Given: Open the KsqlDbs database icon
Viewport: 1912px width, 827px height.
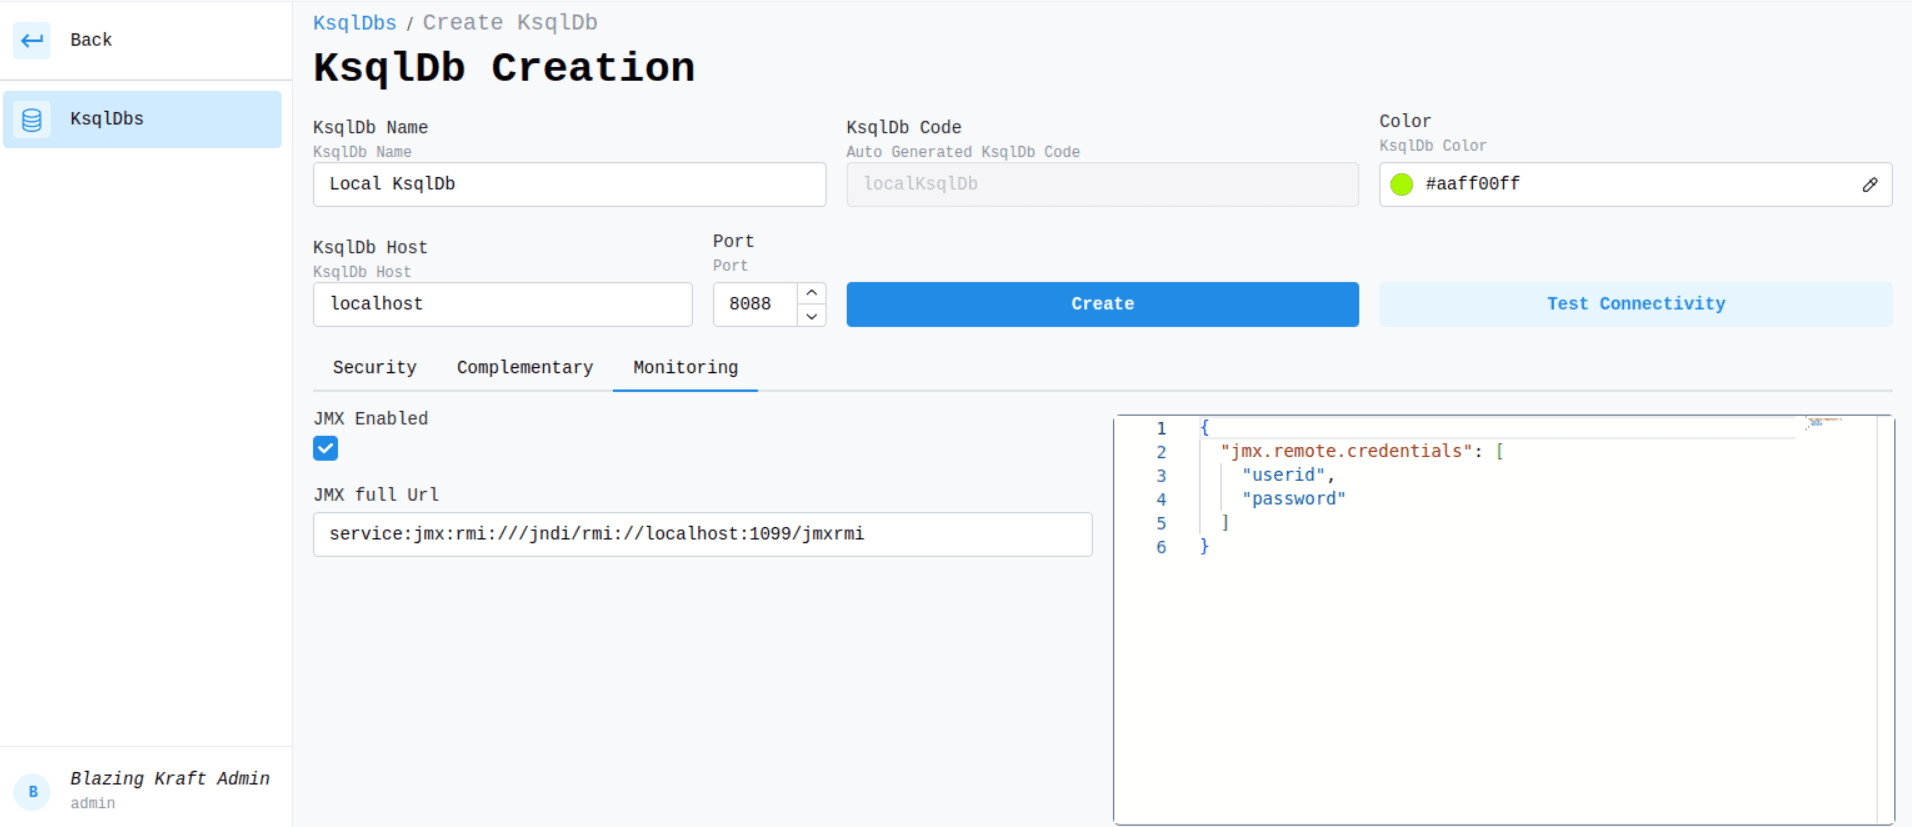Looking at the screenshot, I should click(x=32, y=119).
